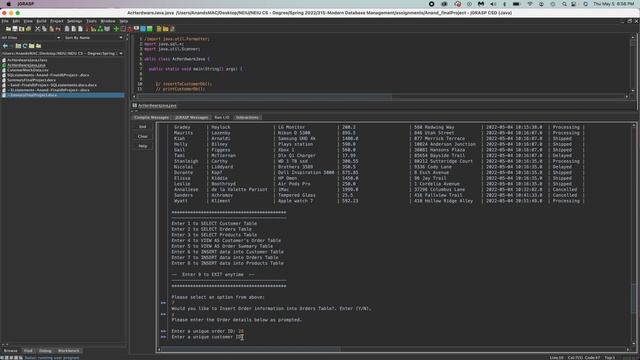
Task: Click the new folder icon in browser
Action: [x=31, y=46]
